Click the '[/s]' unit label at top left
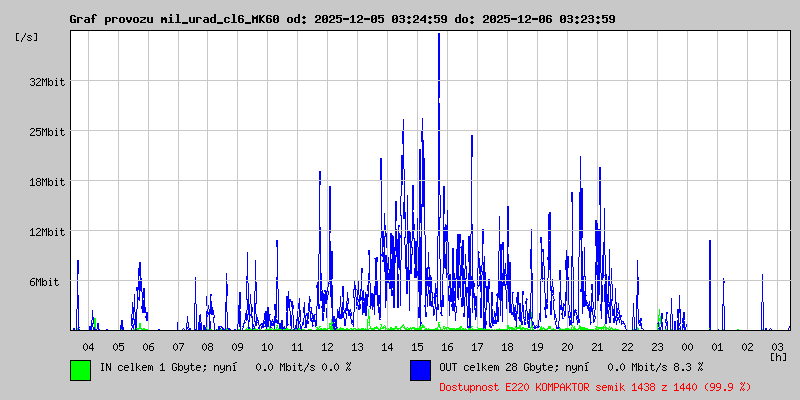The image size is (800, 400). point(27,37)
